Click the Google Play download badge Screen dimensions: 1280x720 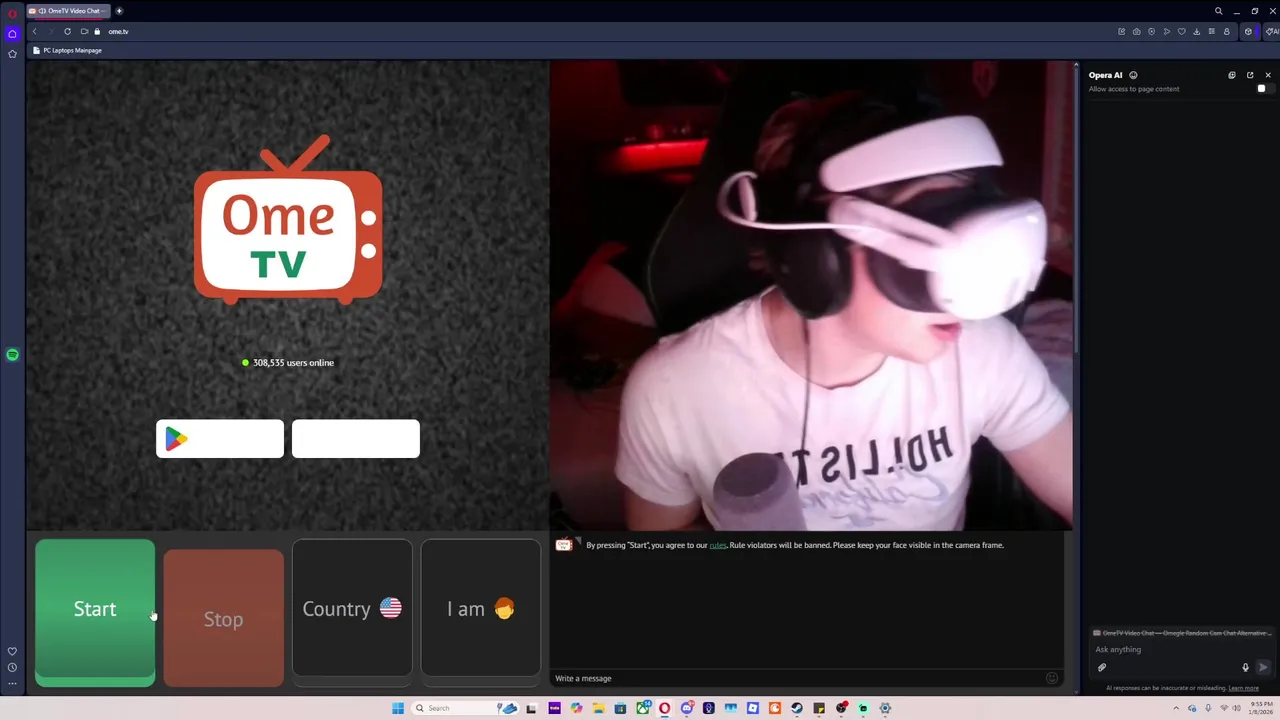tap(220, 439)
